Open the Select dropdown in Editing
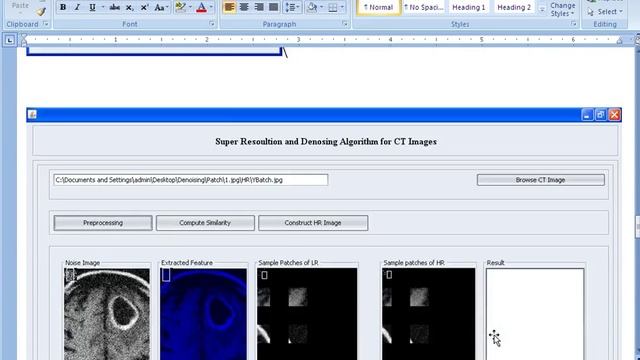This screenshot has width=640, height=360. (x=605, y=12)
